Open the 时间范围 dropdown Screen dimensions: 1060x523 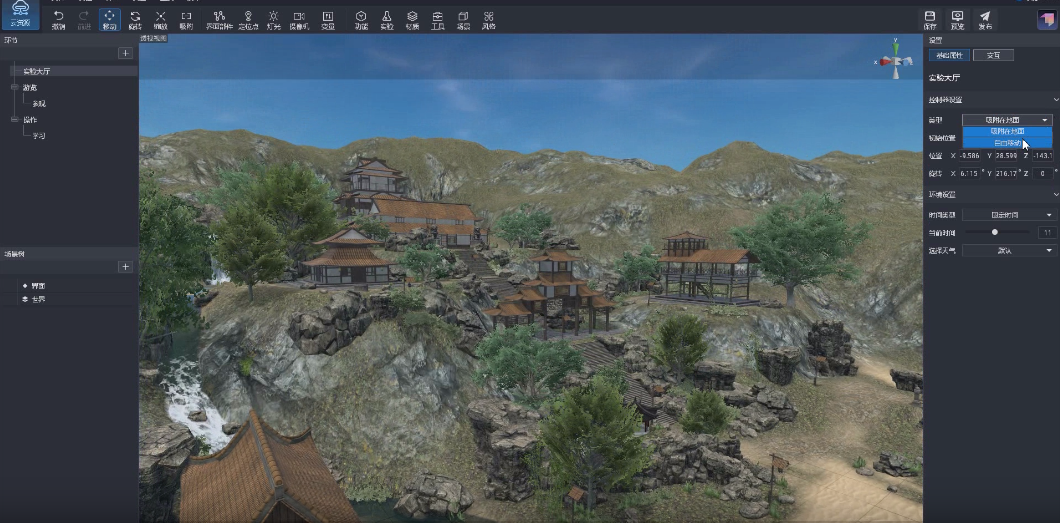(x=1006, y=215)
